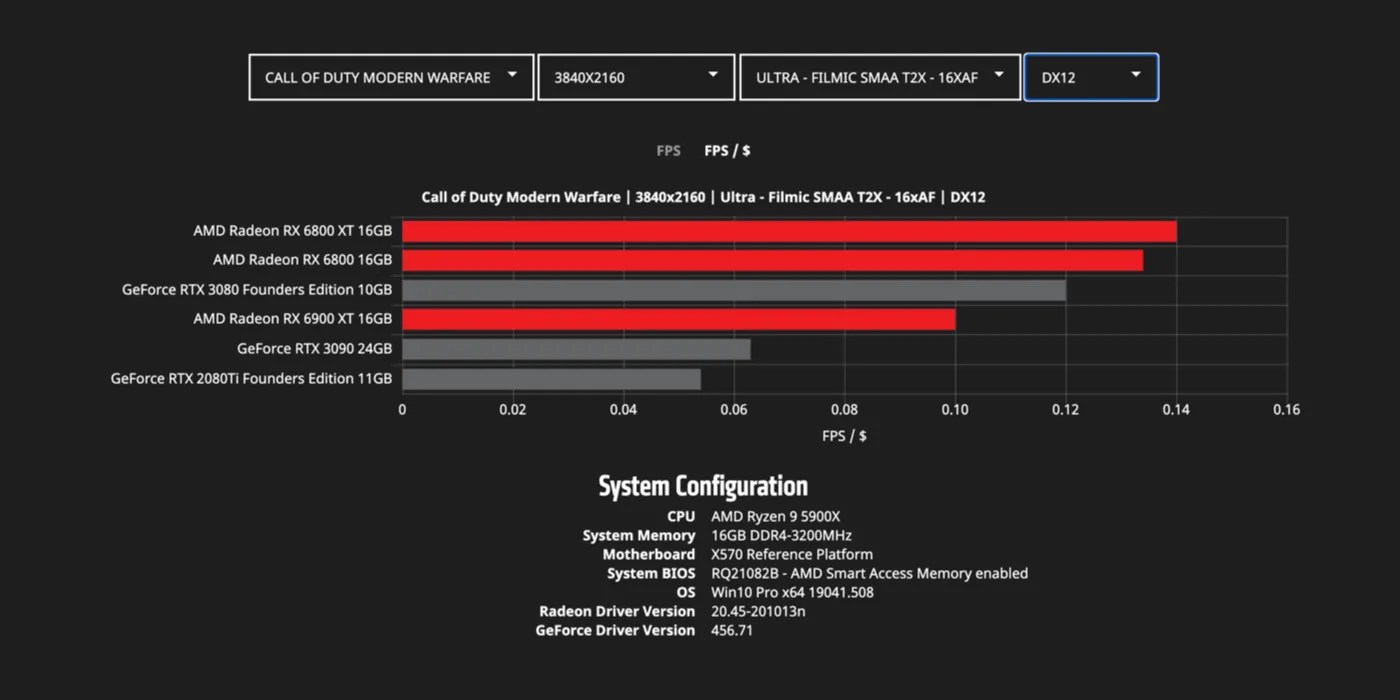Image resolution: width=1400 pixels, height=700 pixels.
Task: Click the Radeon Driver Version value 20.45-201013n
Action: (x=759, y=611)
